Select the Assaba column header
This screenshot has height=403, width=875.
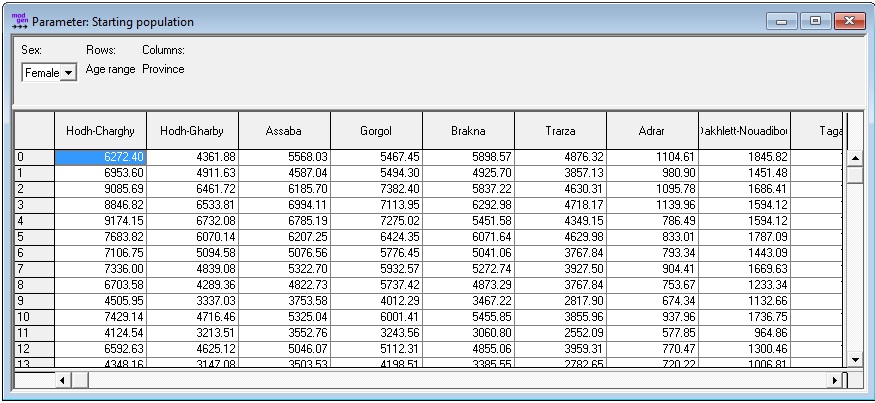[x=284, y=131]
